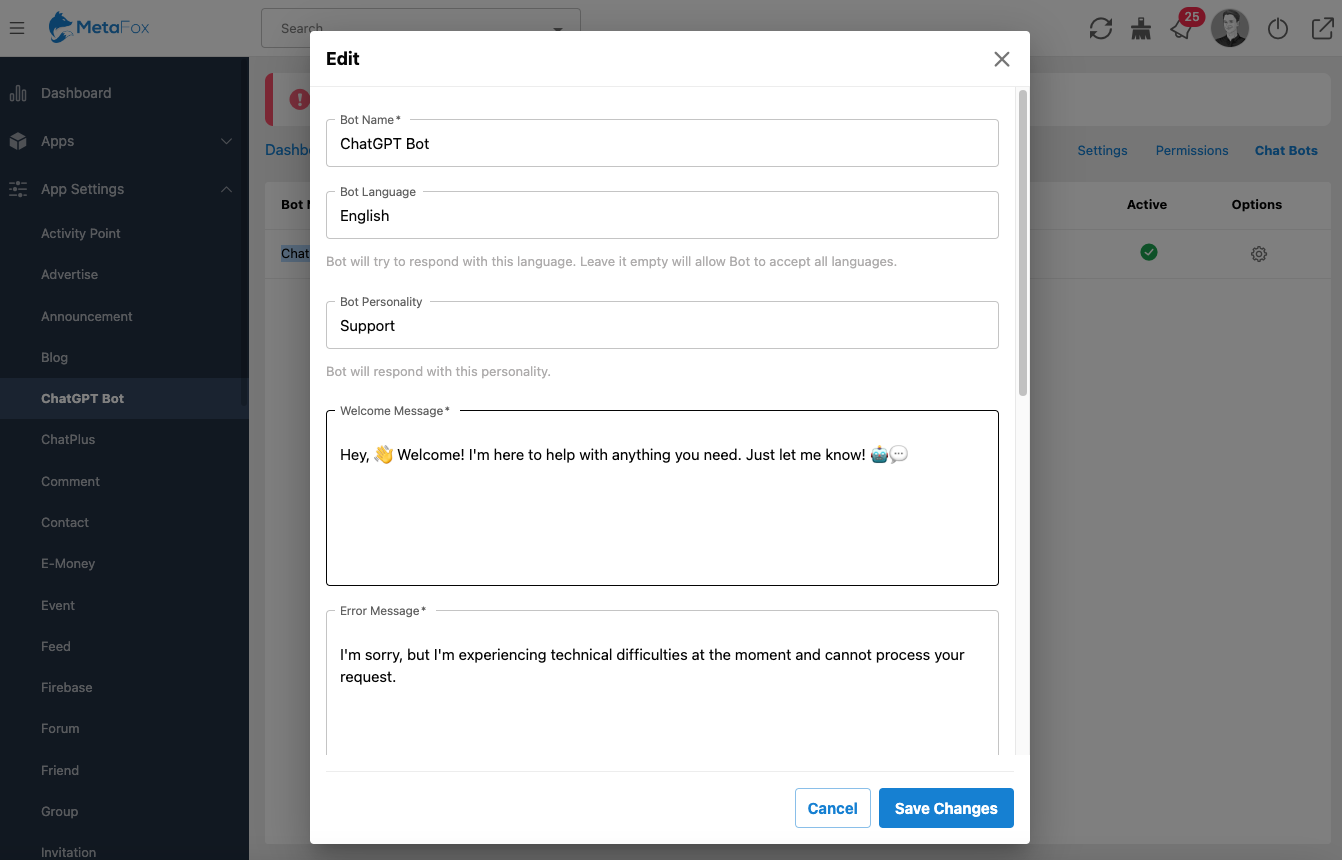The width and height of the screenshot is (1342, 860).
Task: Open the Bot Language field
Action: [662, 215]
